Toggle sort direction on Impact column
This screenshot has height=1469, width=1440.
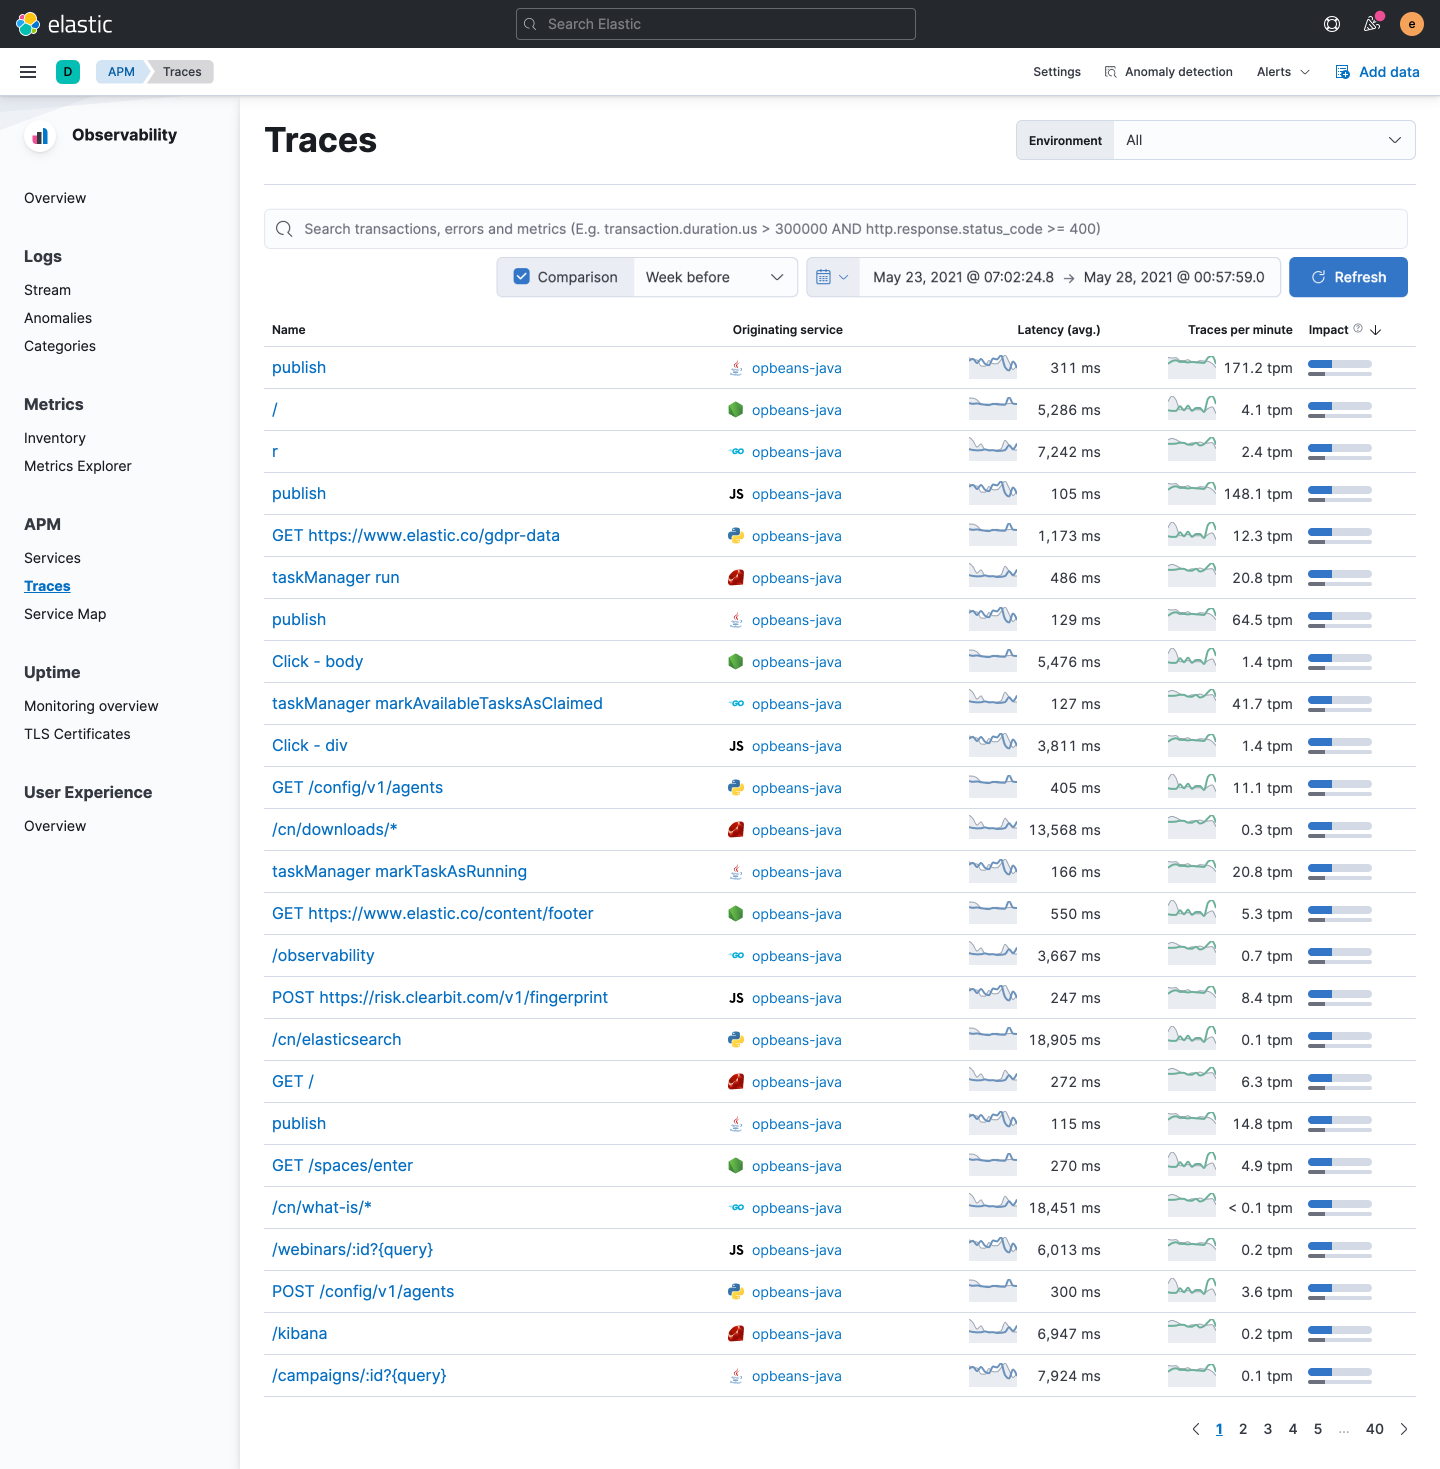1376,329
